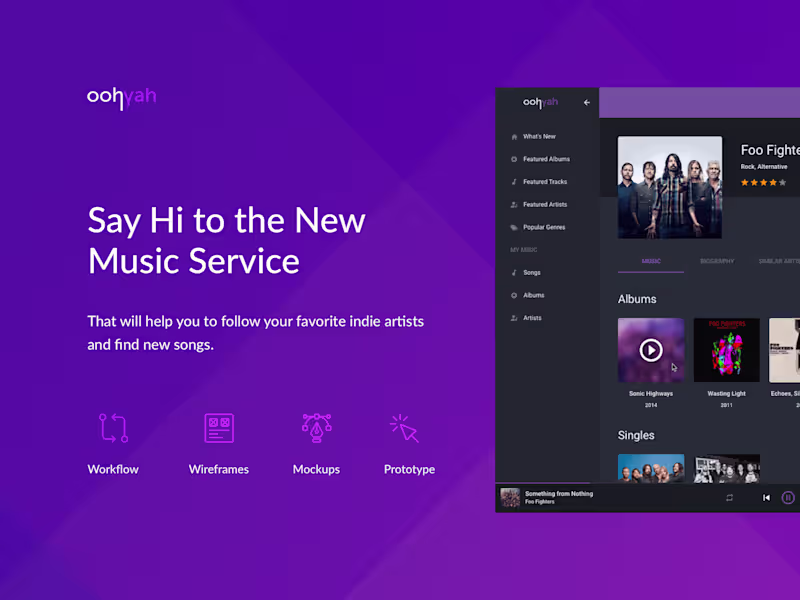Click the Workflow icon
Viewport: 800px width, 600px height.
click(x=113, y=428)
